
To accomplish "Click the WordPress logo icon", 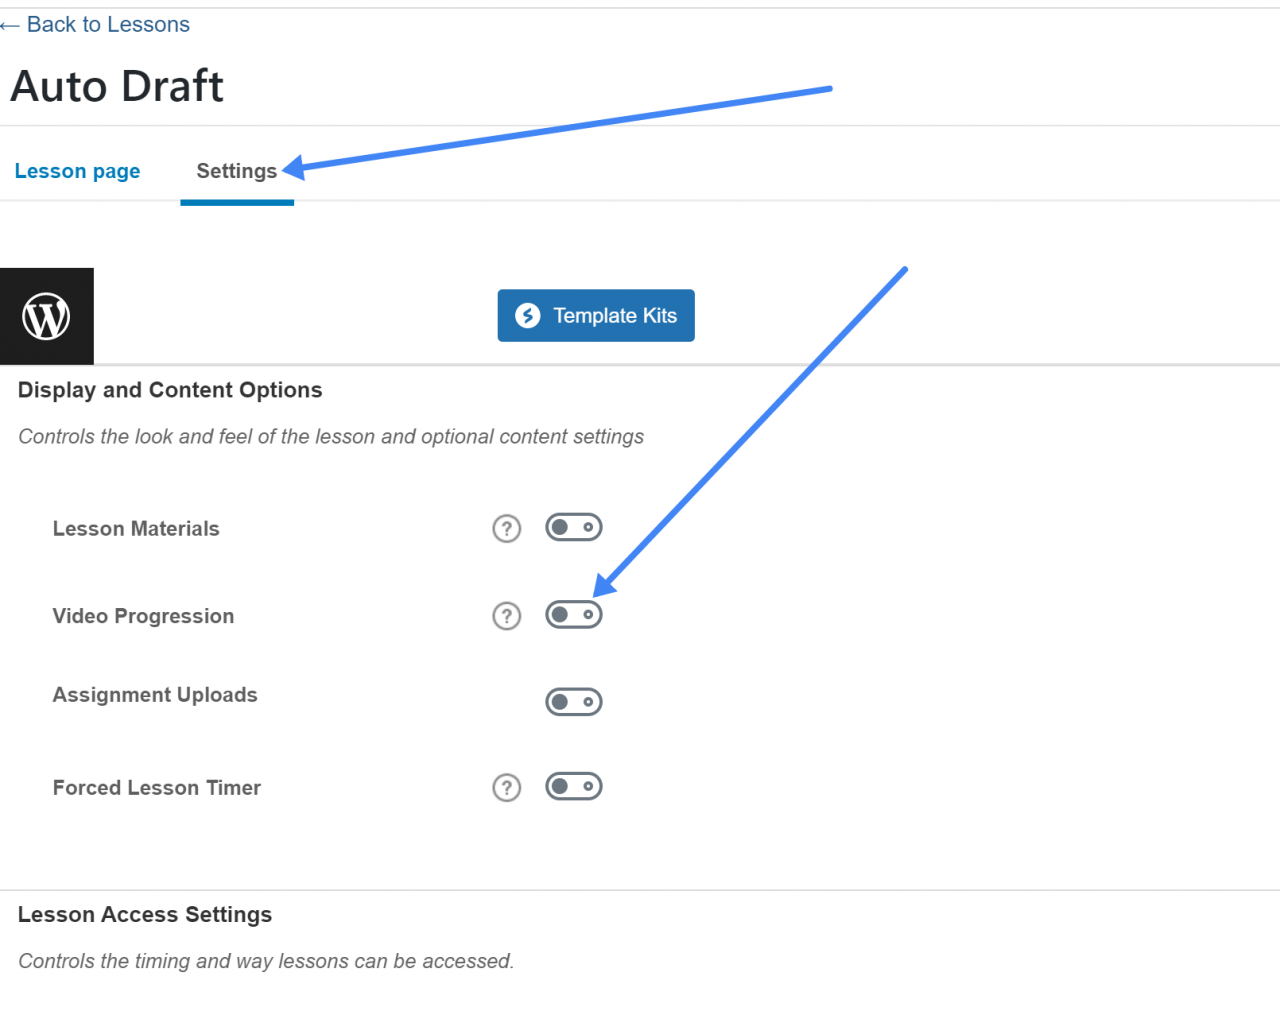I will tap(46, 316).
